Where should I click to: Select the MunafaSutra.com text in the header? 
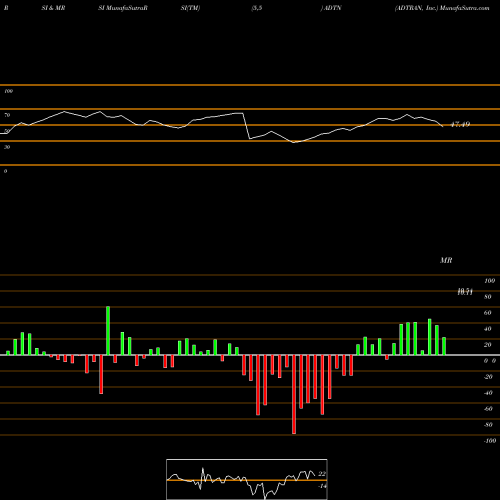465,8
